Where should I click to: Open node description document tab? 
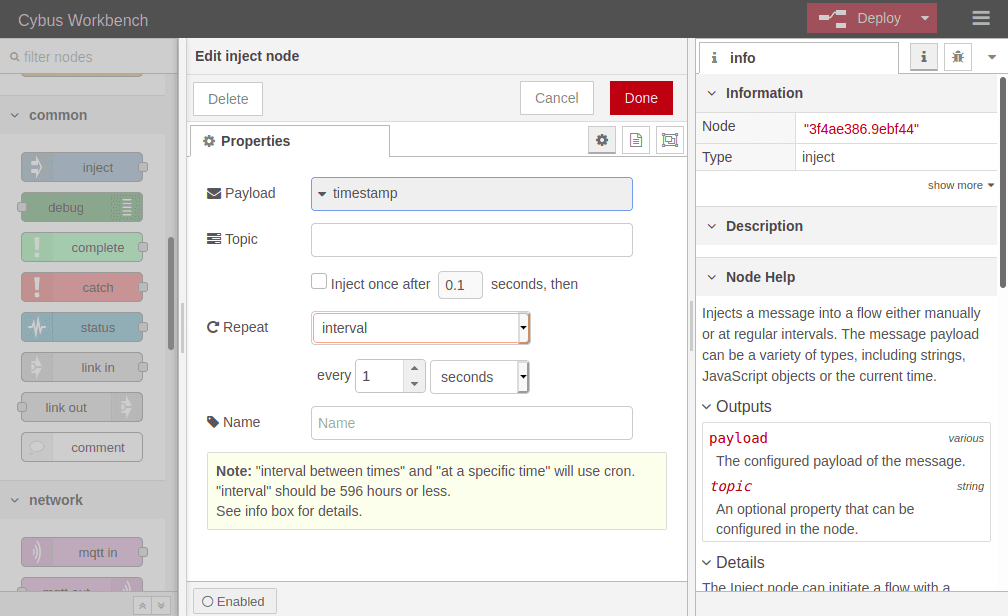click(x=635, y=141)
